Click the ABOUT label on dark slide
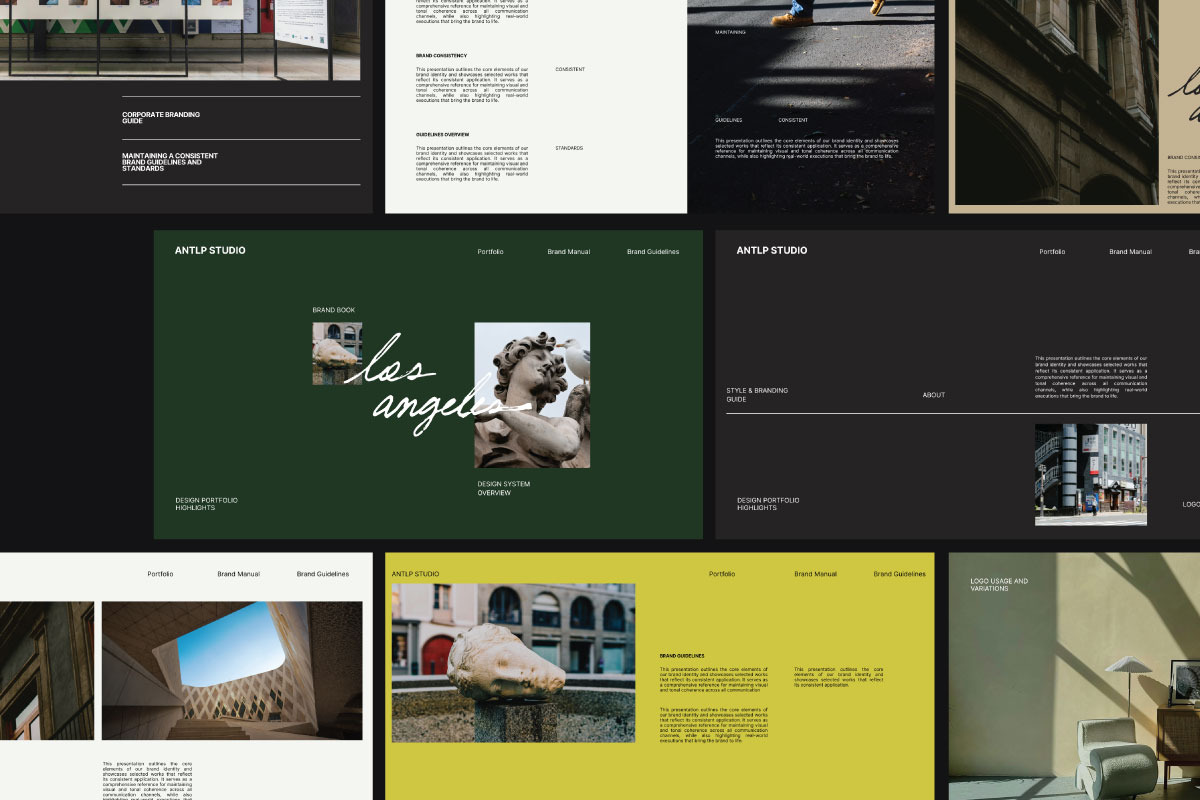Screen dimensions: 1200x800 (x=933, y=396)
